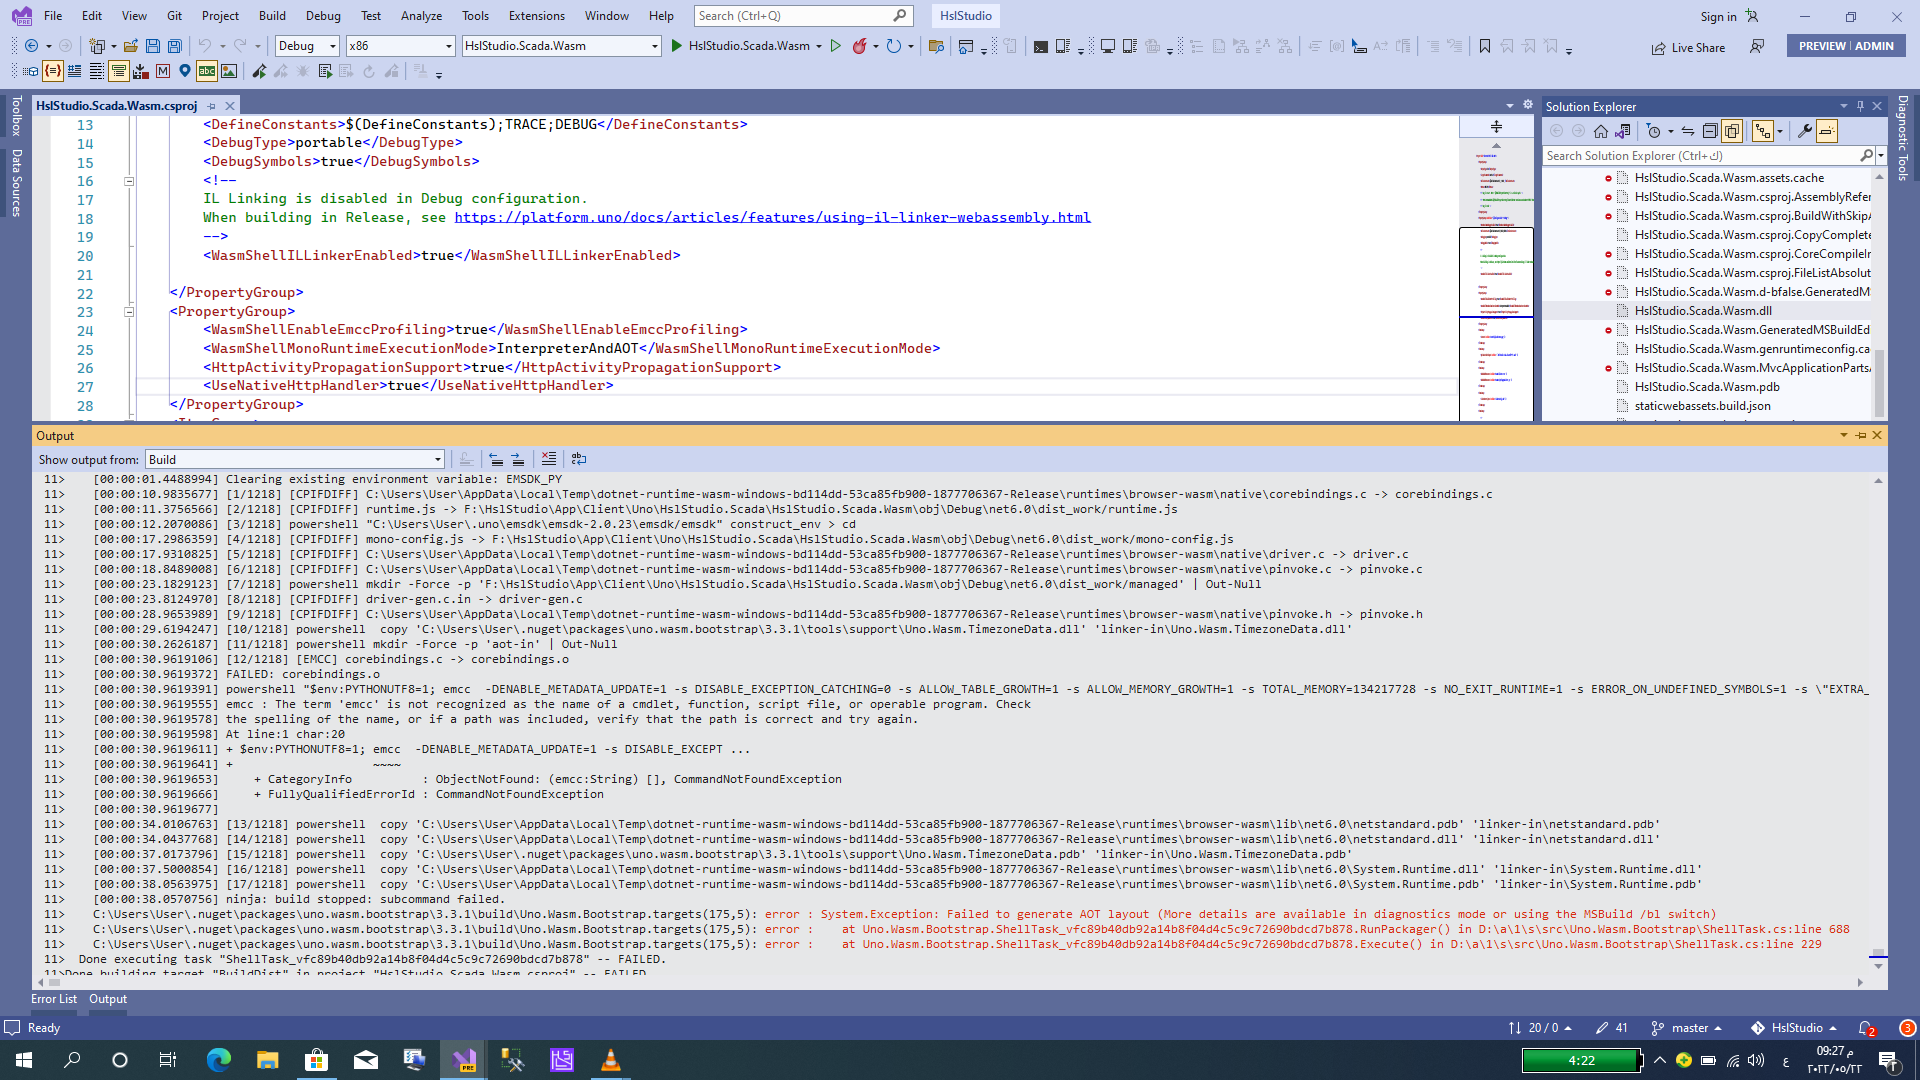The height and width of the screenshot is (1080, 1920).
Task: Toggle the curly-braces highlighted toolbar button
Action: pos(52,71)
